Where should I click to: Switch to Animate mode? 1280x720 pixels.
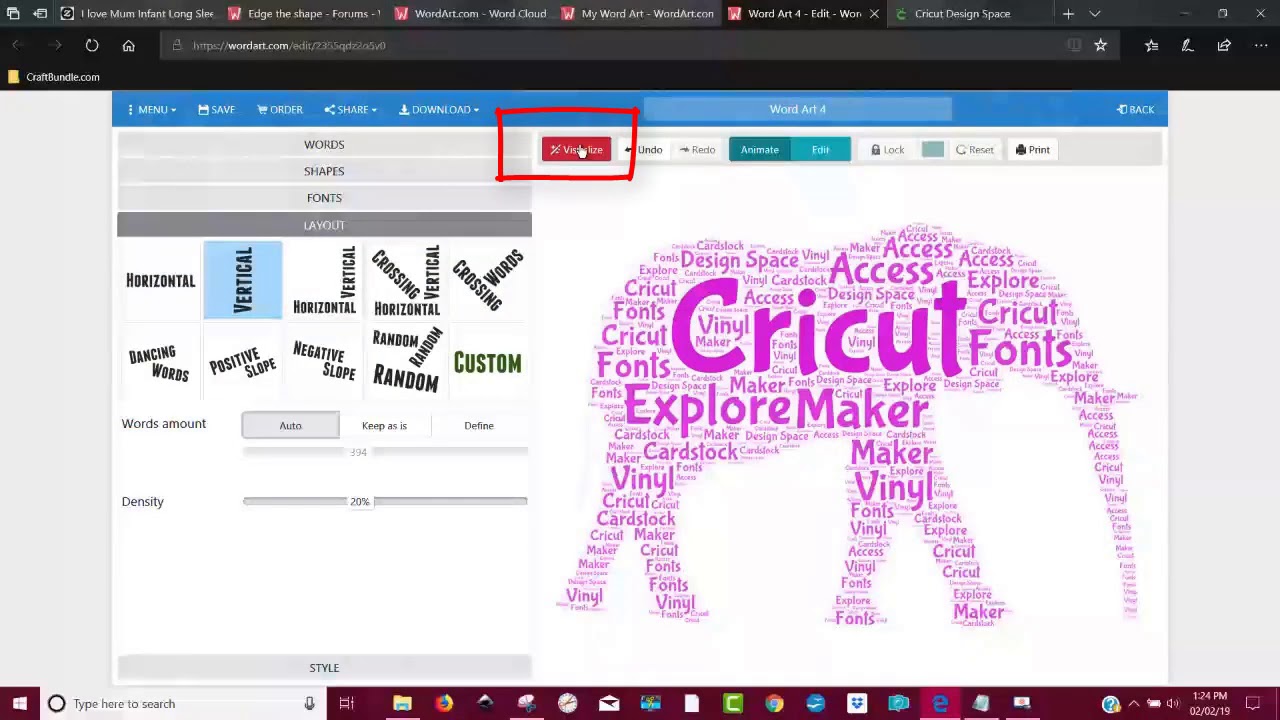click(x=760, y=150)
